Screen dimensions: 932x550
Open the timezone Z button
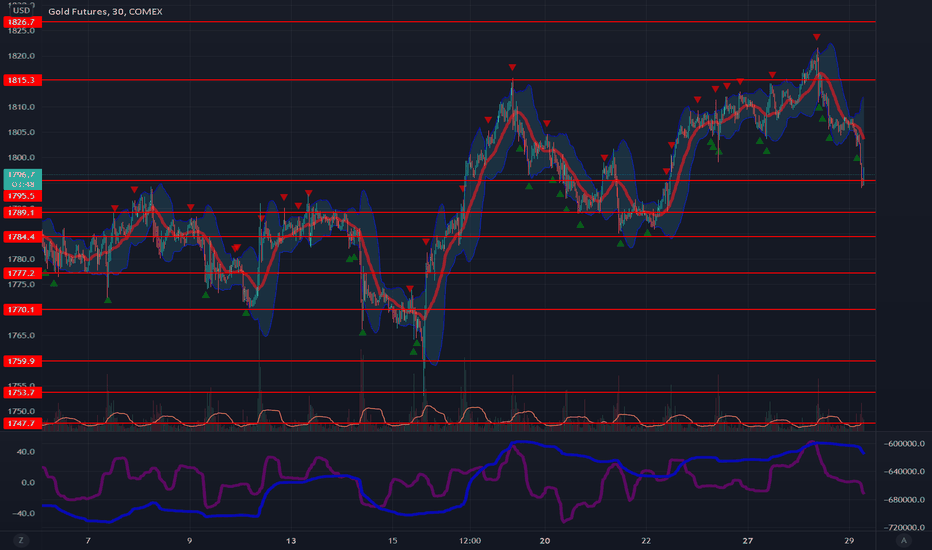[21, 540]
